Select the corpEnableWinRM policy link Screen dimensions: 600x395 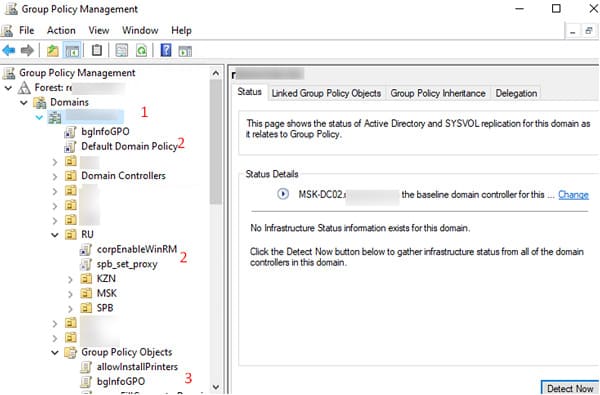tap(137, 249)
